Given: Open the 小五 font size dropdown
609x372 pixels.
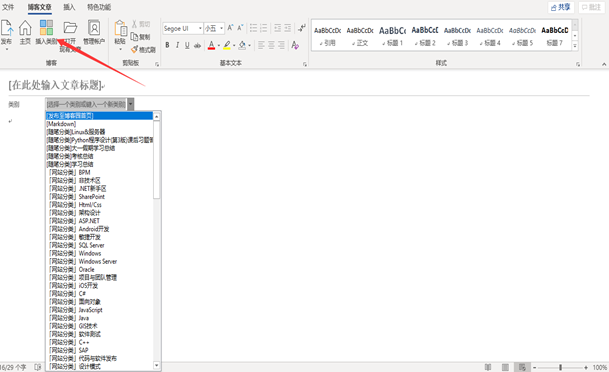Looking at the screenshot, I should (221, 28).
